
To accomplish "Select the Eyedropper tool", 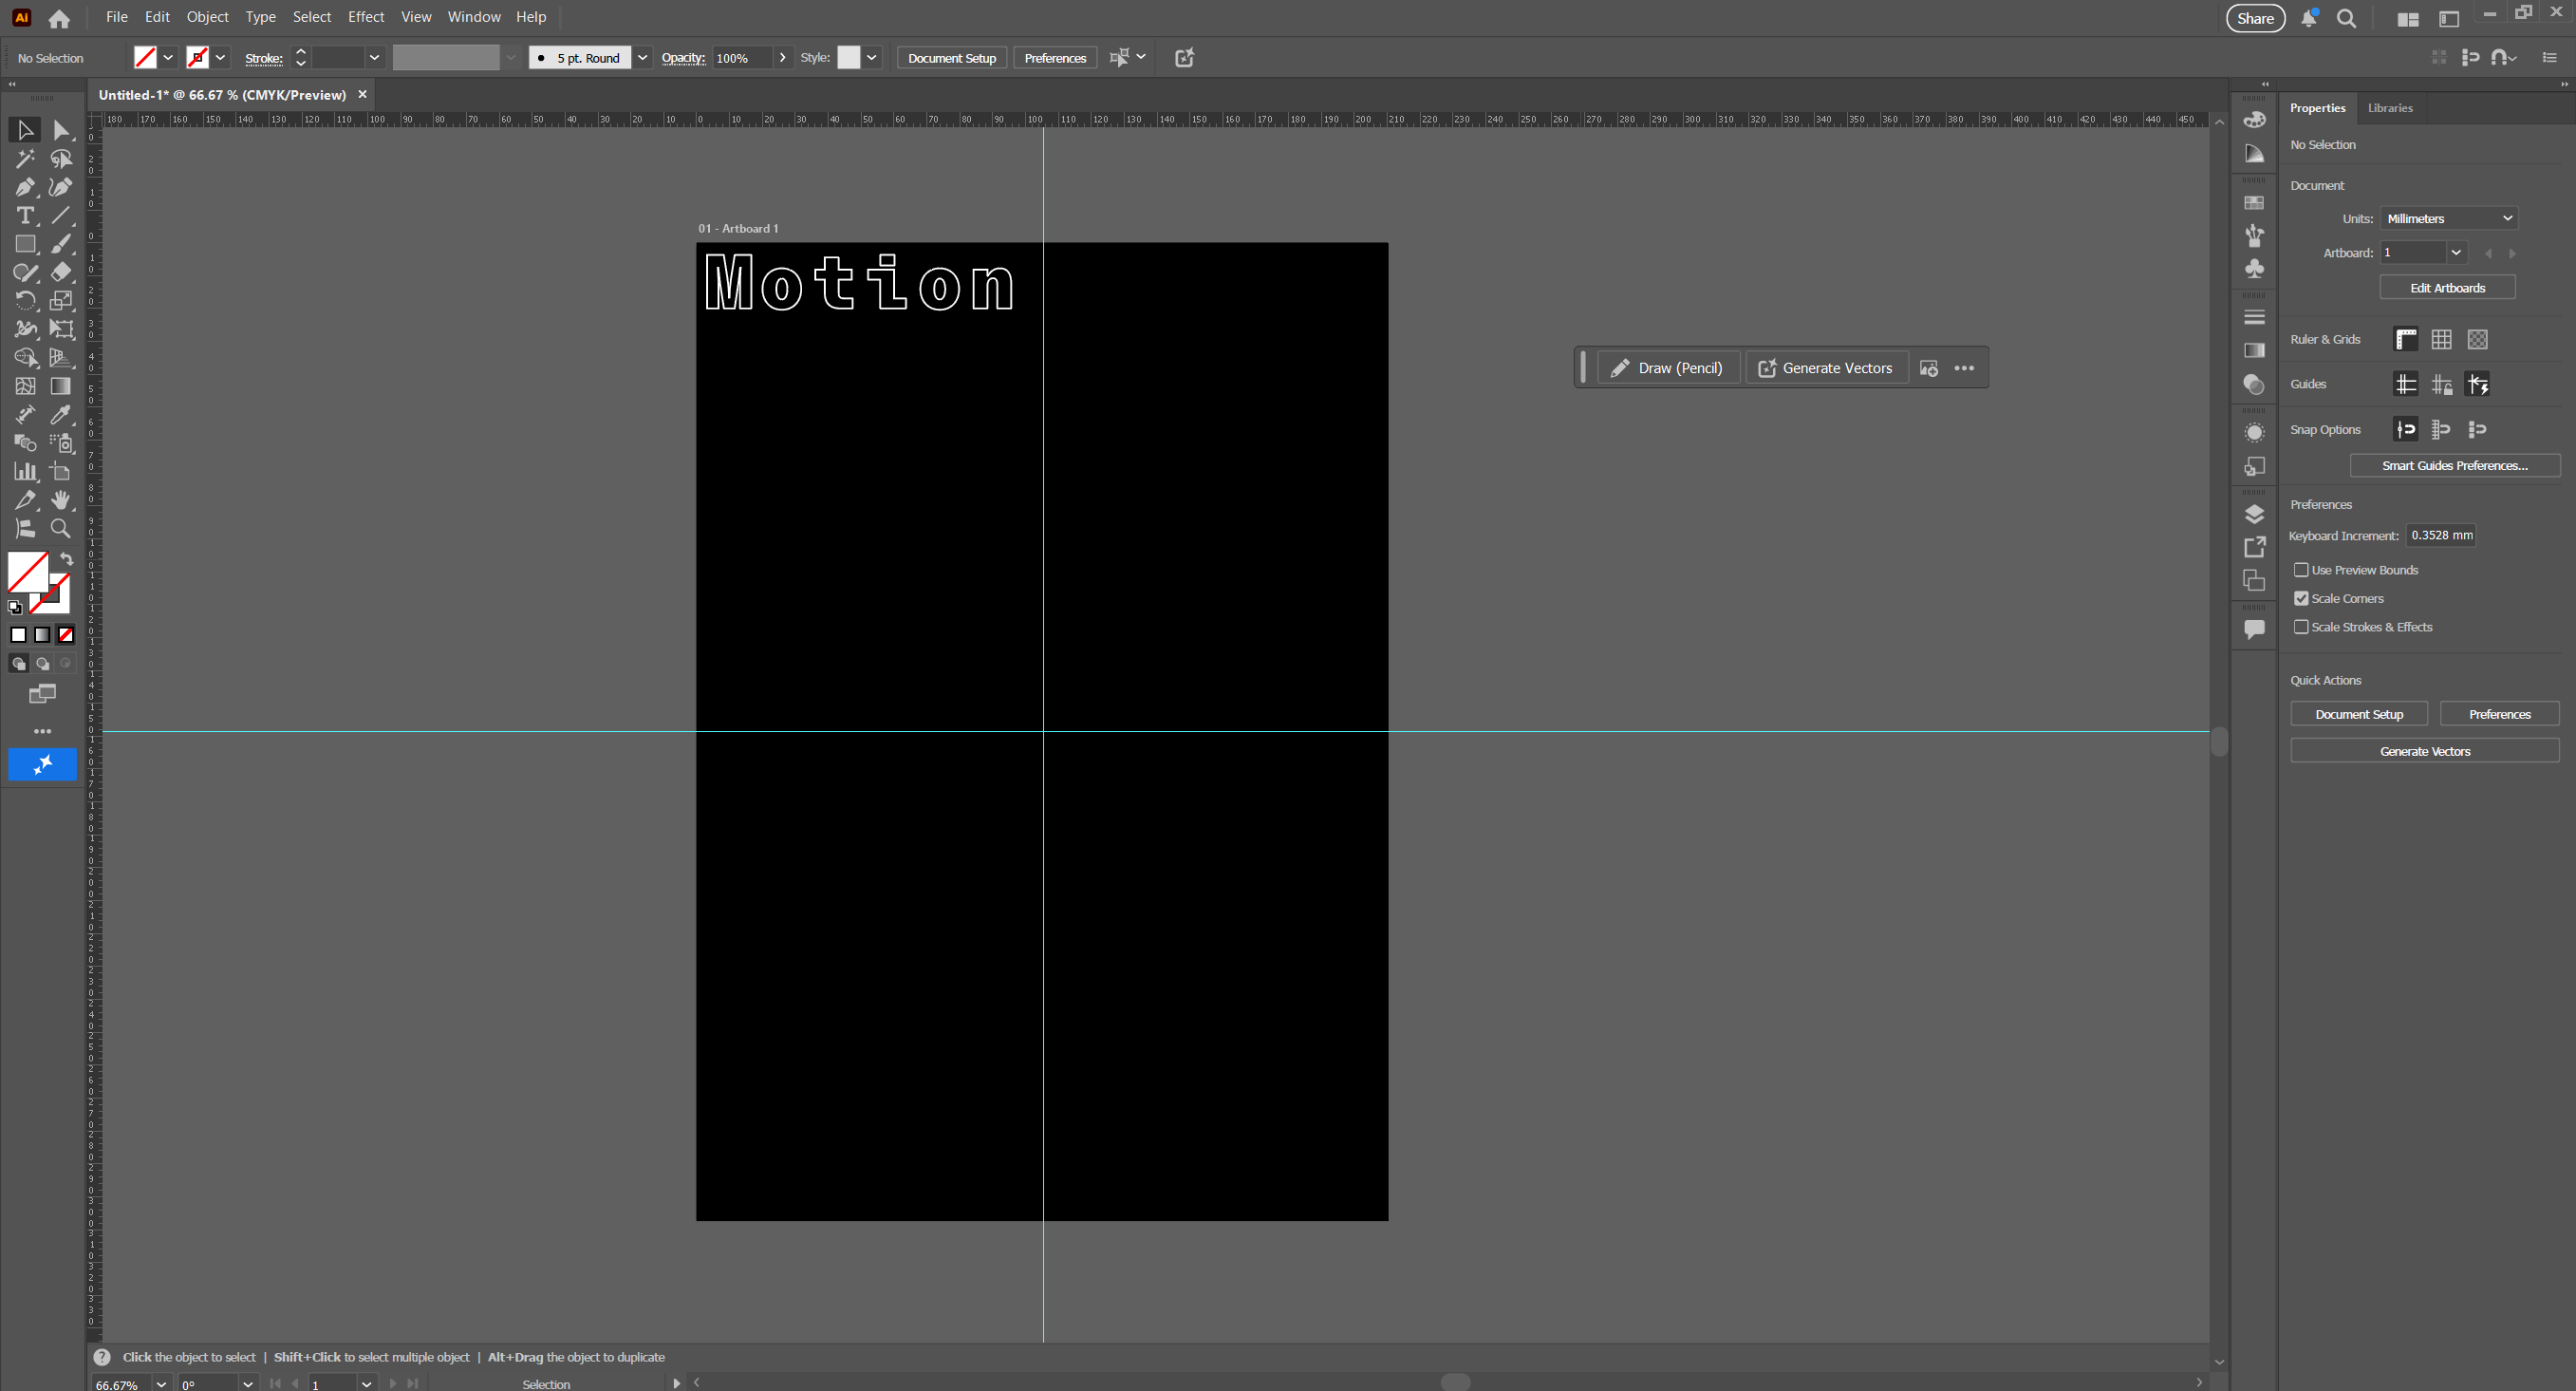I will [x=61, y=414].
